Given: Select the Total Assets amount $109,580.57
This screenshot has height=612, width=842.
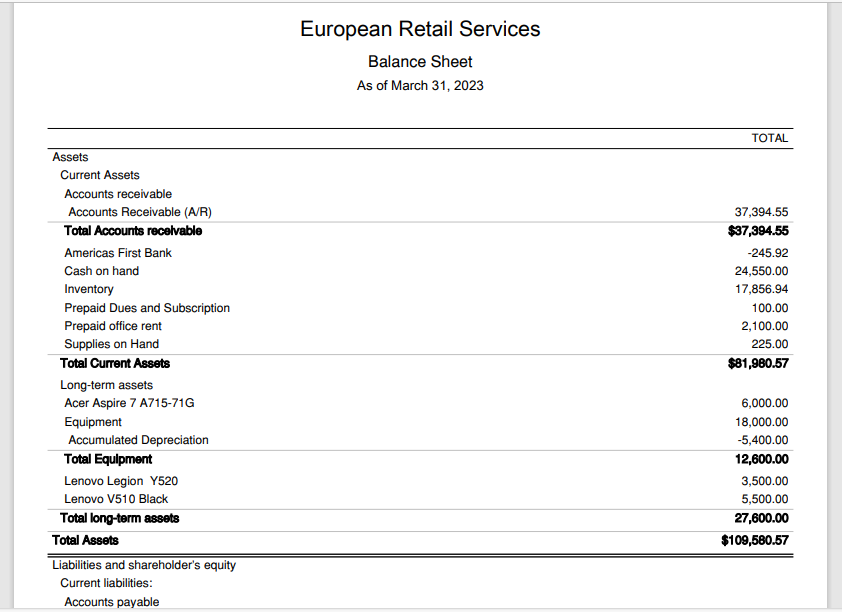Looking at the screenshot, I should tap(755, 540).
